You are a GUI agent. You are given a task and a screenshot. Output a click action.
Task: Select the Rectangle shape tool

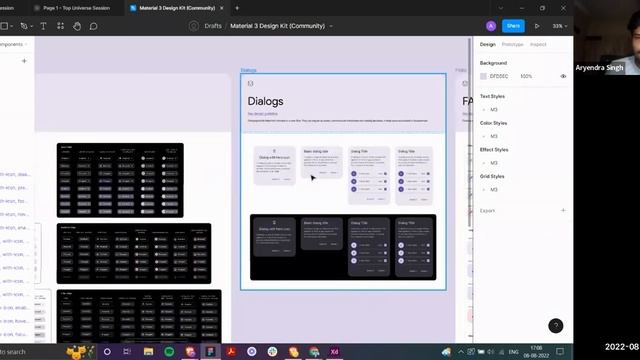[4, 26]
